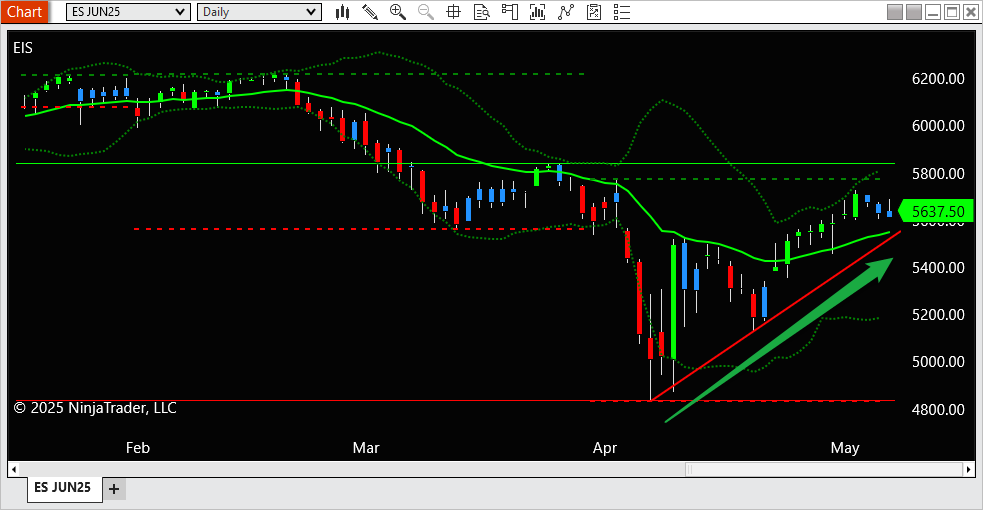Open the Daily interval dropdown
Image resolution: width=983 pixels, height=510 pixels.
coord(259,12)
